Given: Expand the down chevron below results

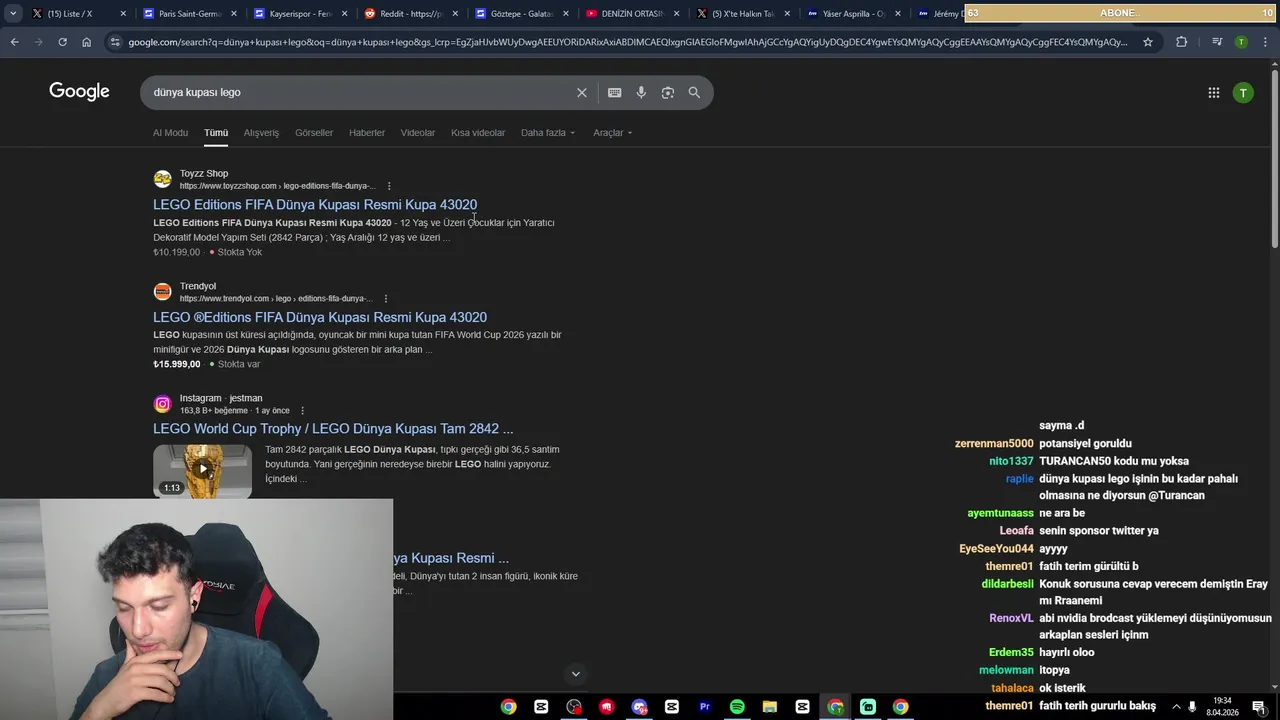Looking at the screenshot, I should pyautogui.click(x=575, y=674).
